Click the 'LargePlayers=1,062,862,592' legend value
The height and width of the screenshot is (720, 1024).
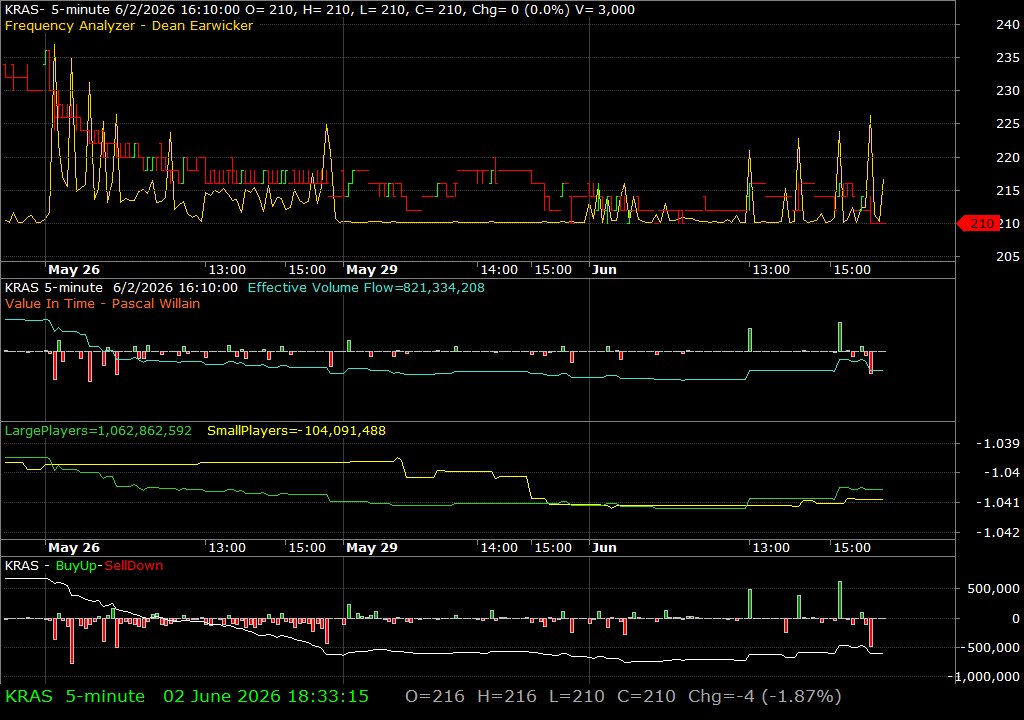[99, 431]
